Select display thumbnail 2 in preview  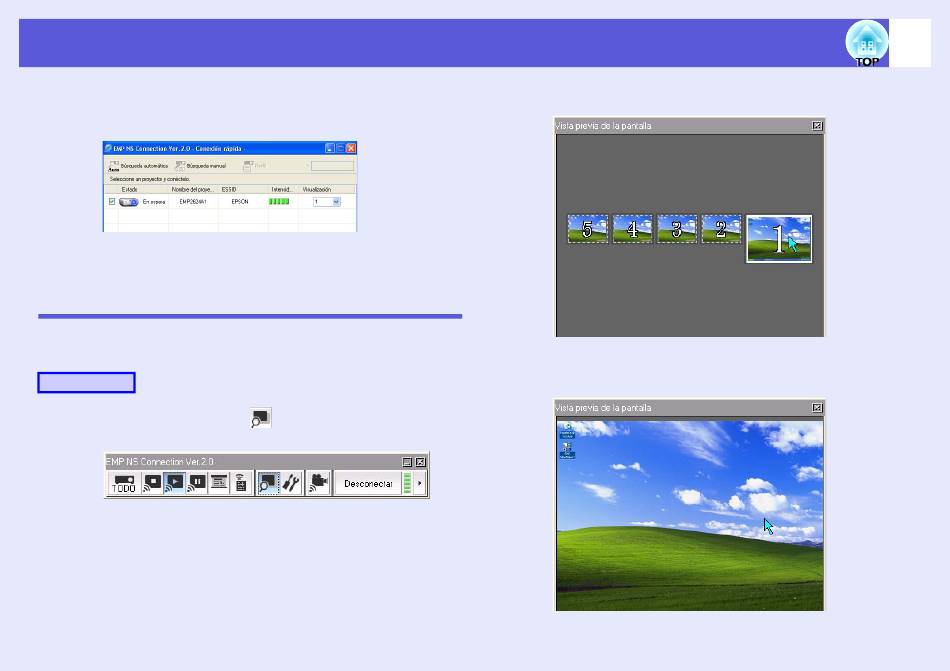tap(721, 229)
